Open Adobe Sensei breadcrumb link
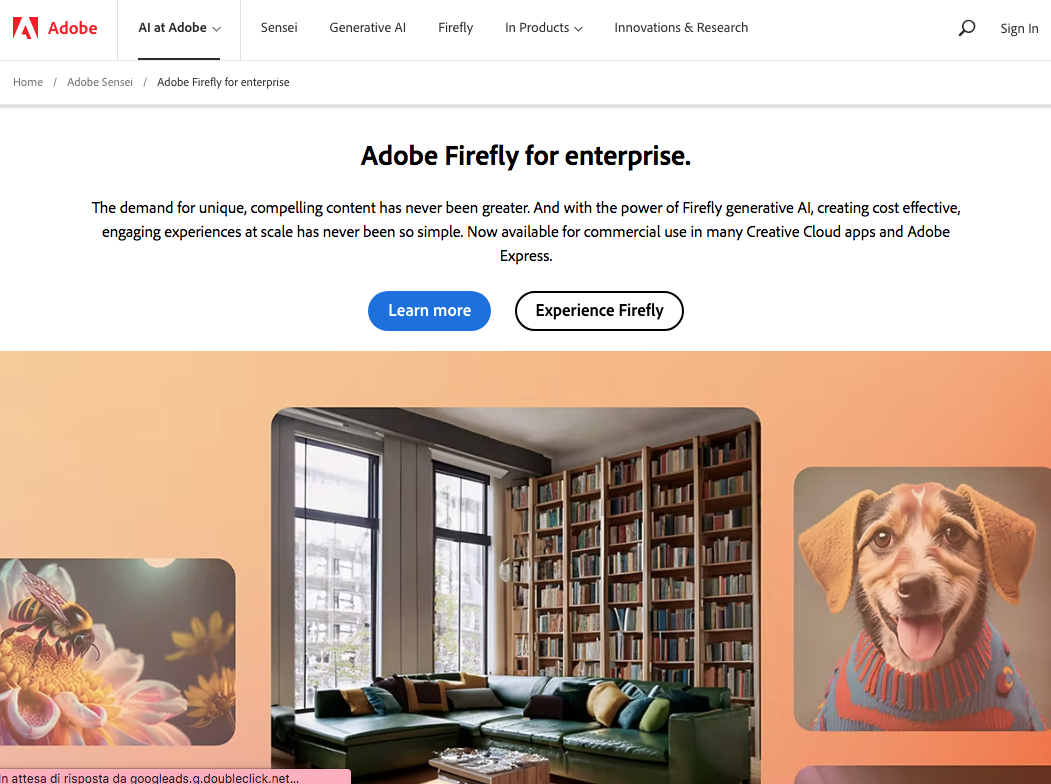This screenshot has height=784, width=1051. tap(100, 82)
